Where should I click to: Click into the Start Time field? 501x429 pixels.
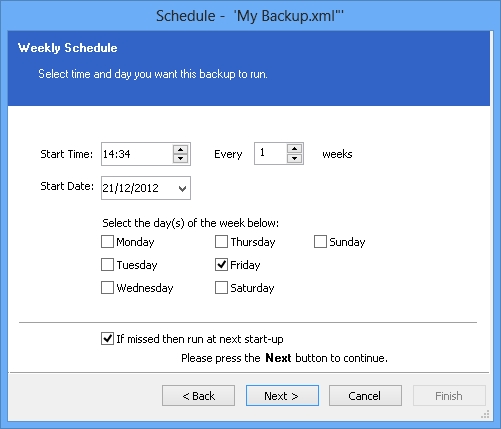pos(137,154)
